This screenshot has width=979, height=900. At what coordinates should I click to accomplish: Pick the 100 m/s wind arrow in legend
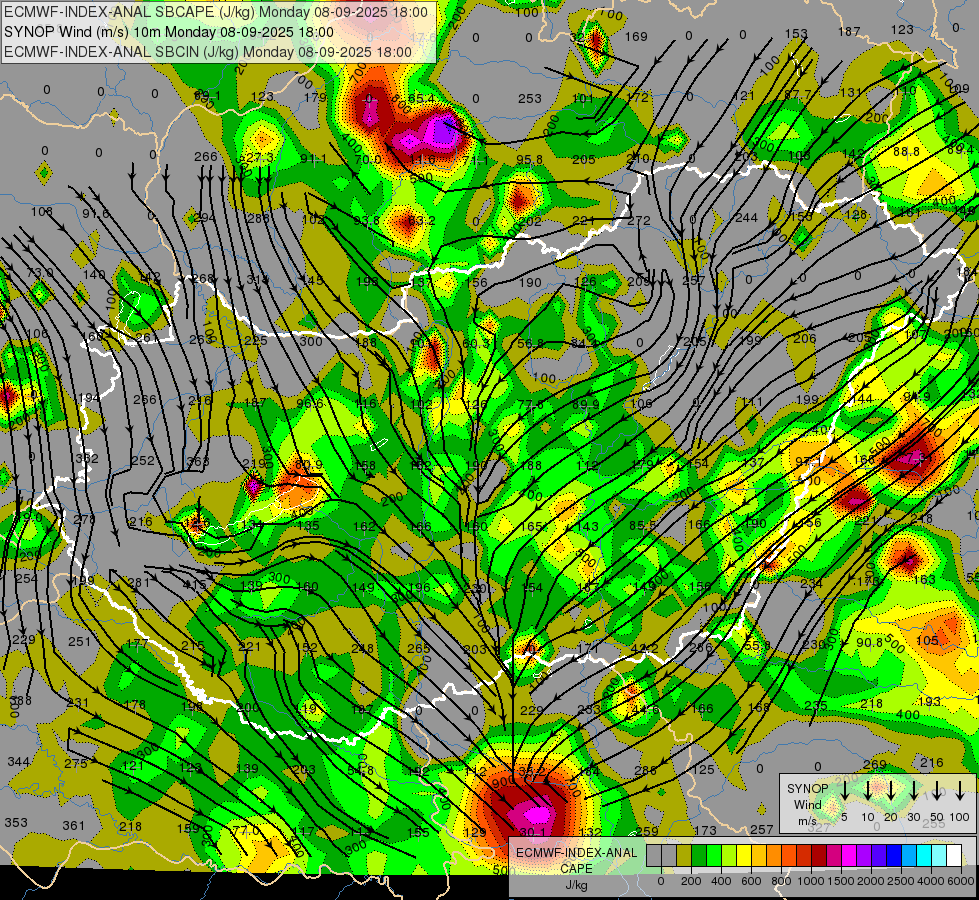point(960,791)
